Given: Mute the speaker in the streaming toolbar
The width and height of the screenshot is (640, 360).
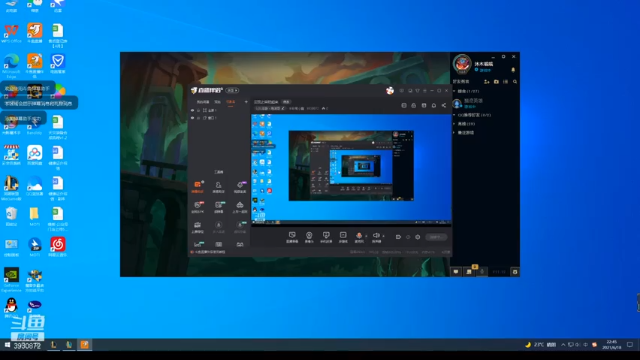Looking at the screenshot, I should pos(376,236).
